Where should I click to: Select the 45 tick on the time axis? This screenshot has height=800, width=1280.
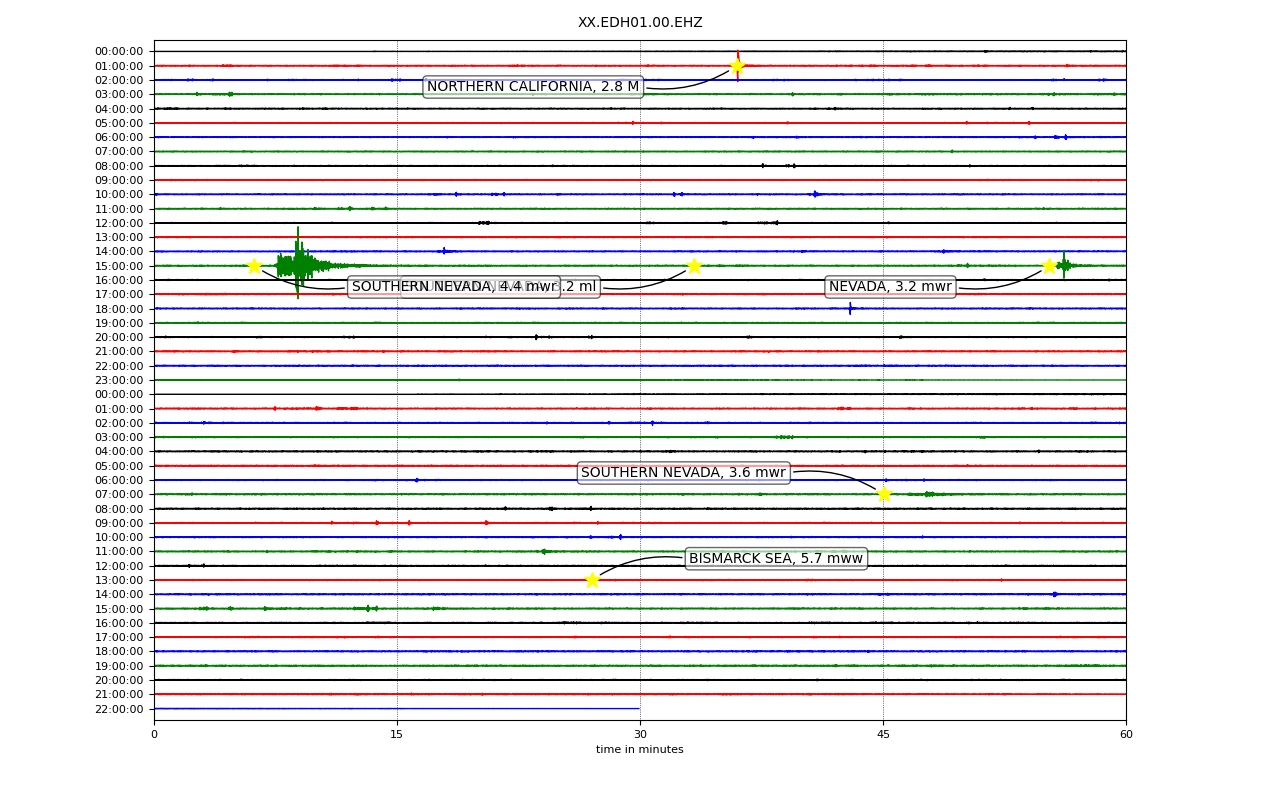pyautogui.click(x=883, y=735)
